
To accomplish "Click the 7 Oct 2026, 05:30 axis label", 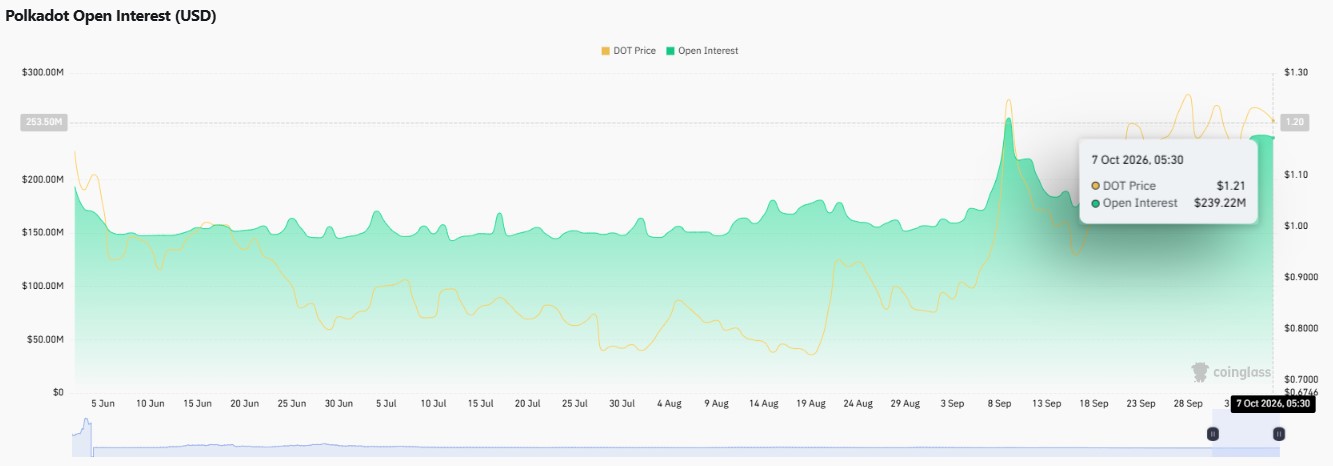I will [1272, 404].
